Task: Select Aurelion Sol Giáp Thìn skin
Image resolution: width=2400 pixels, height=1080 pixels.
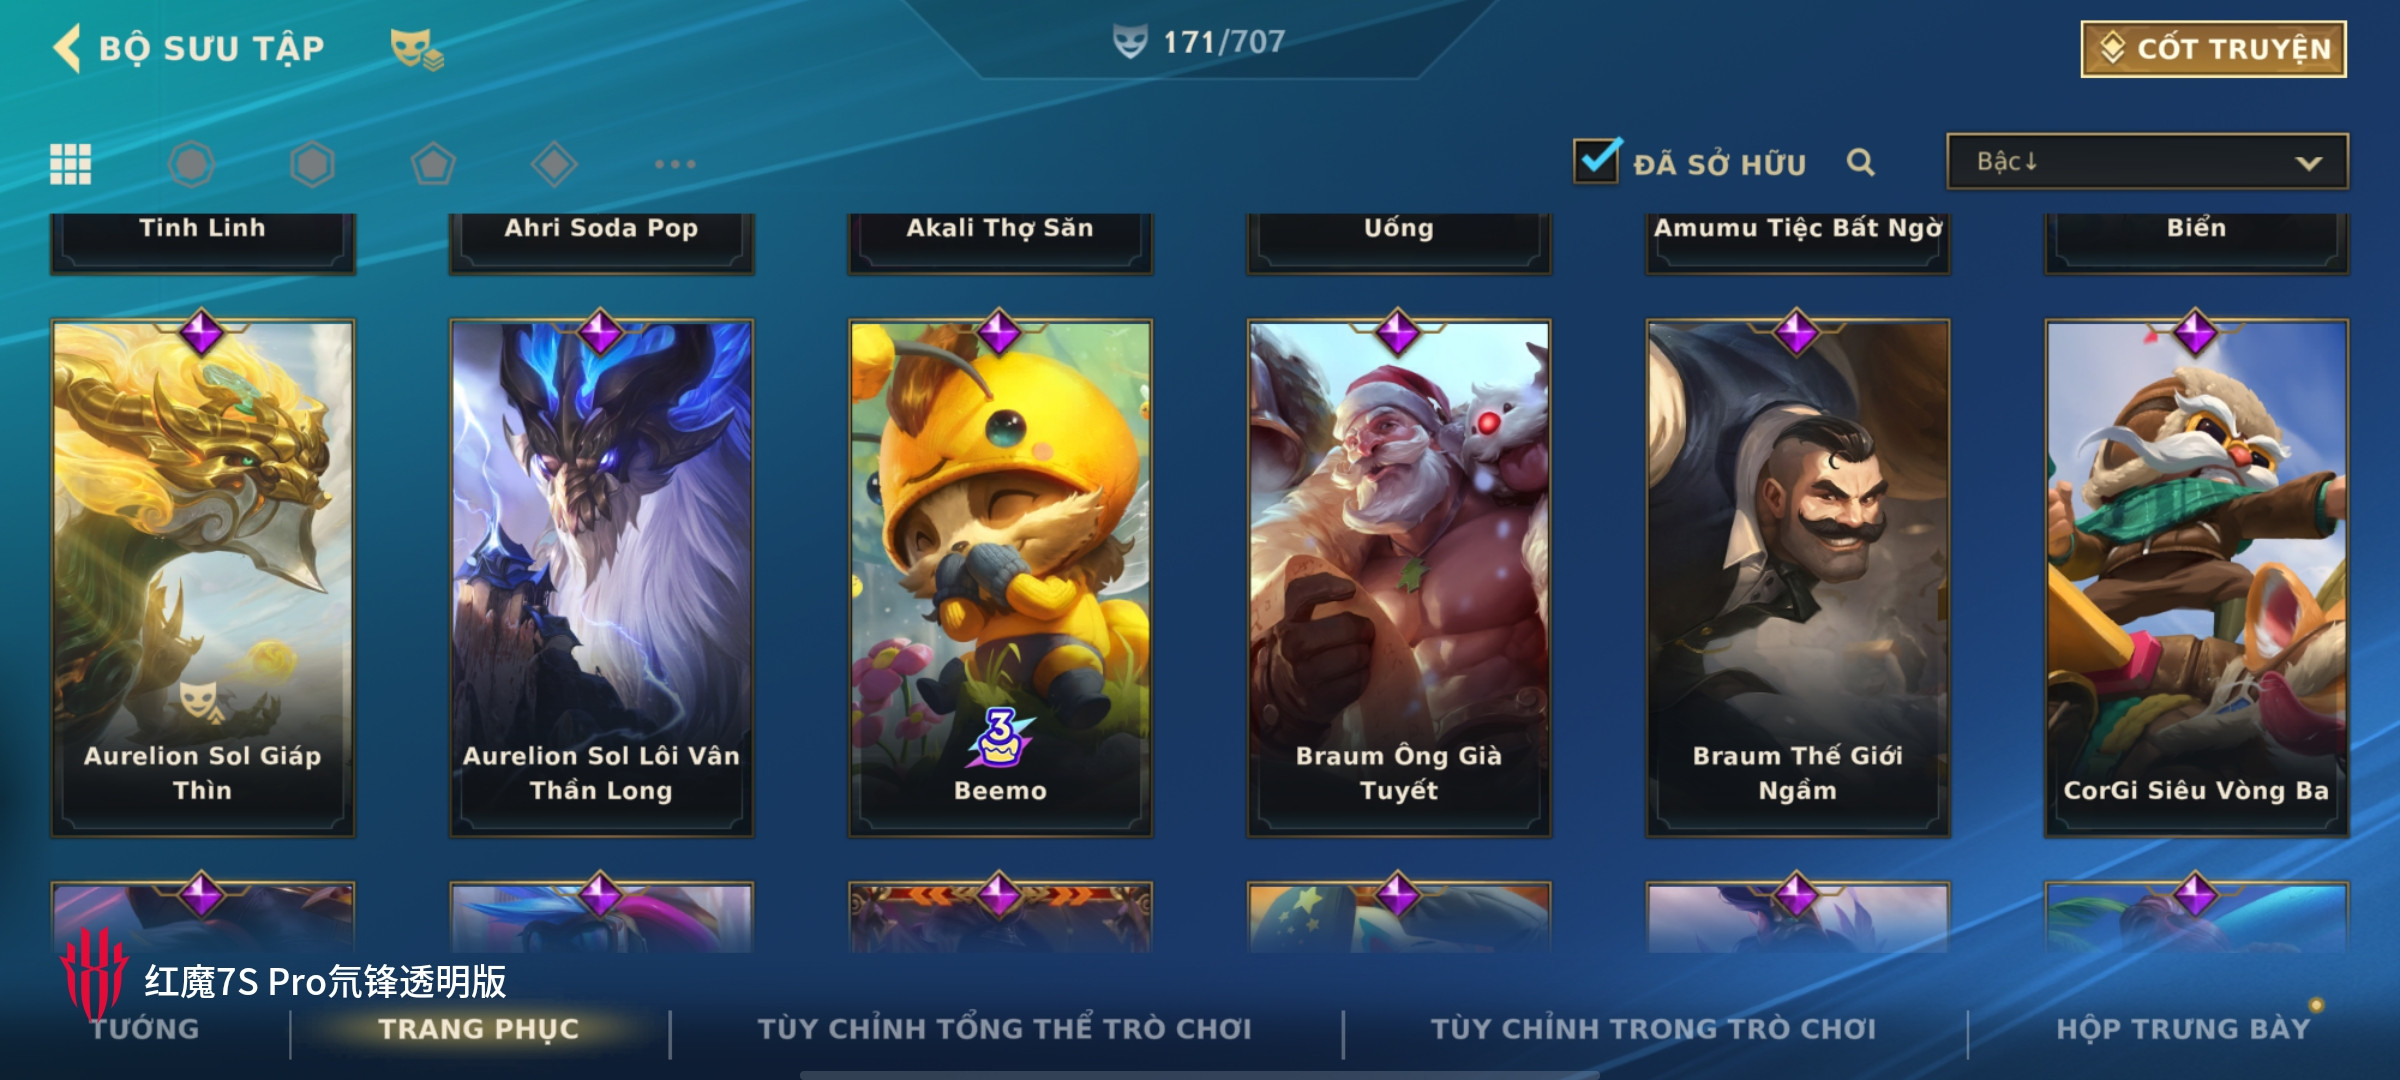Action: (x=203, y=577)
